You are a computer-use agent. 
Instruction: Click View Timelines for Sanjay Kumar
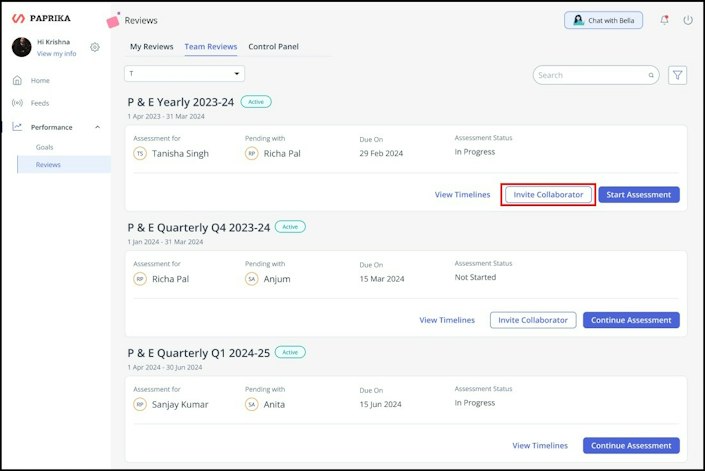(540, 445)
